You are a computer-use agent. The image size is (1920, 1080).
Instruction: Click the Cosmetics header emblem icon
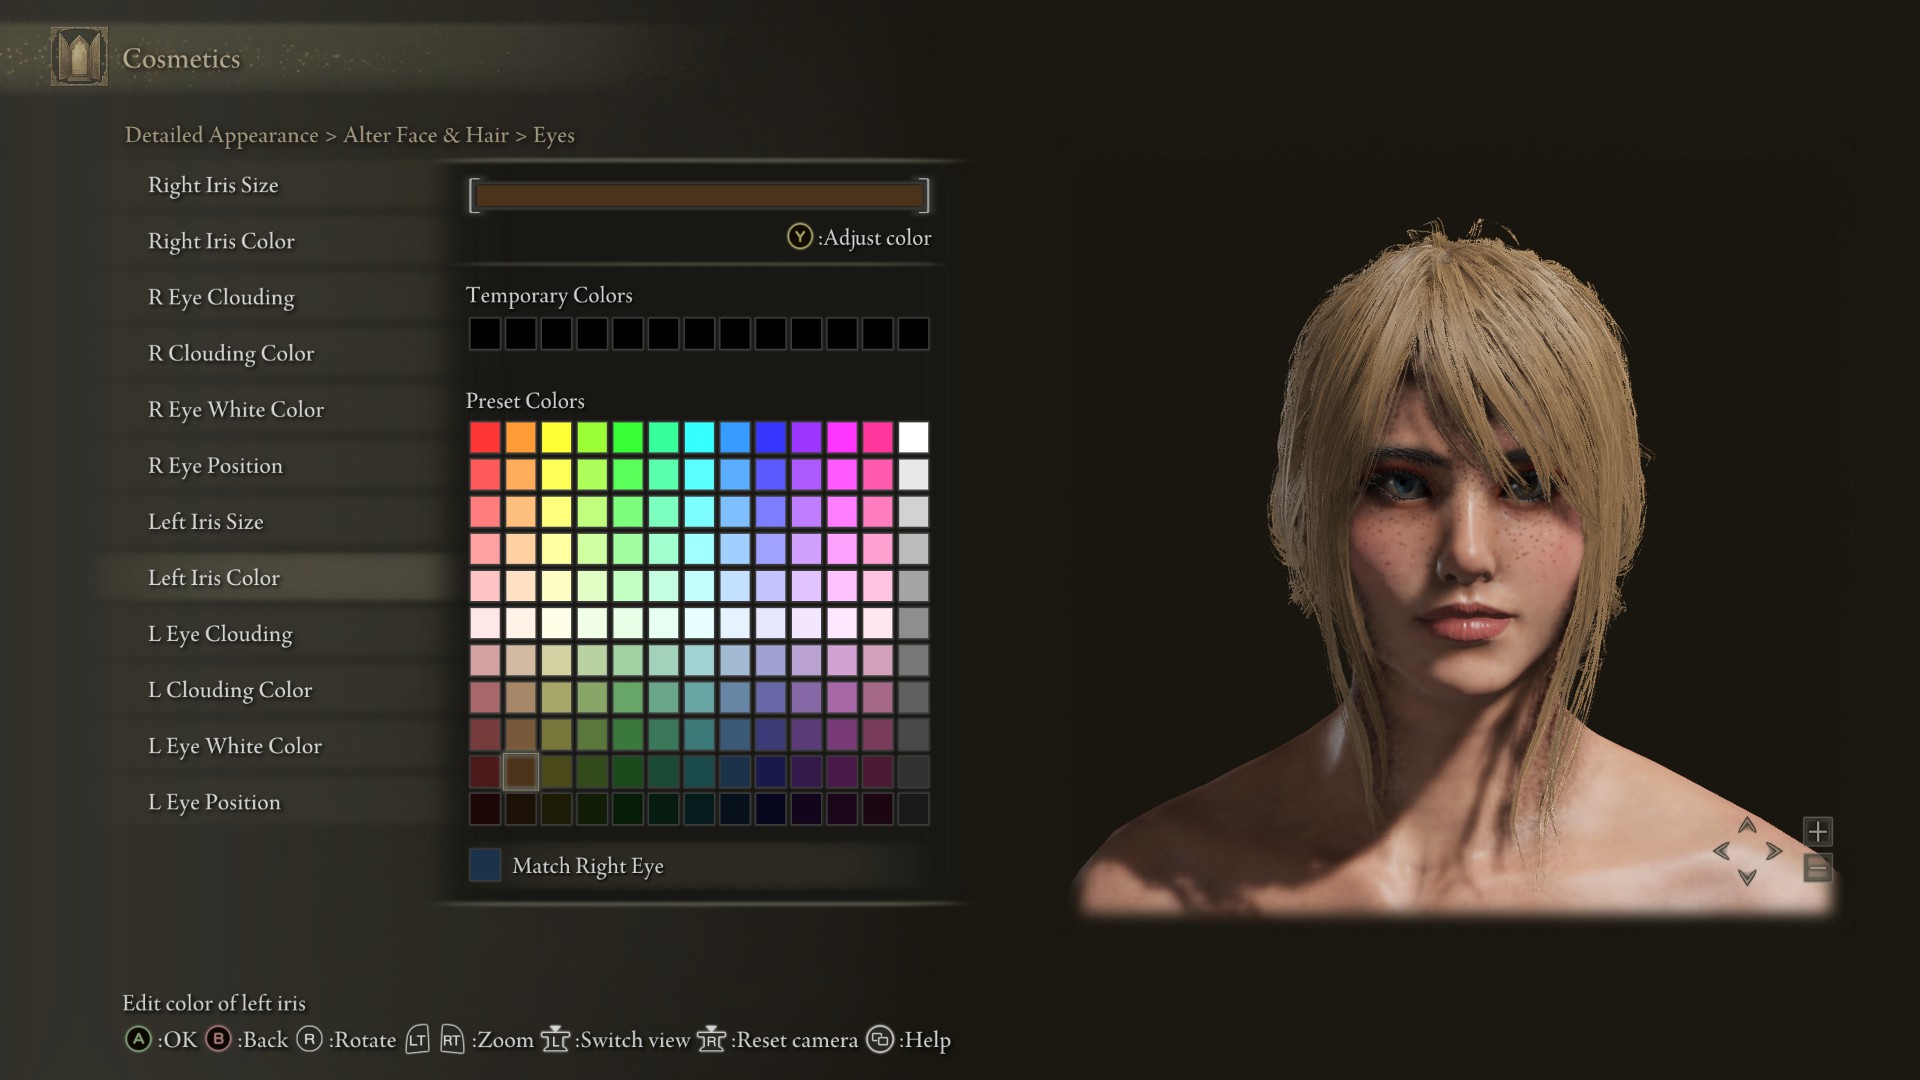tap(79, 57)
